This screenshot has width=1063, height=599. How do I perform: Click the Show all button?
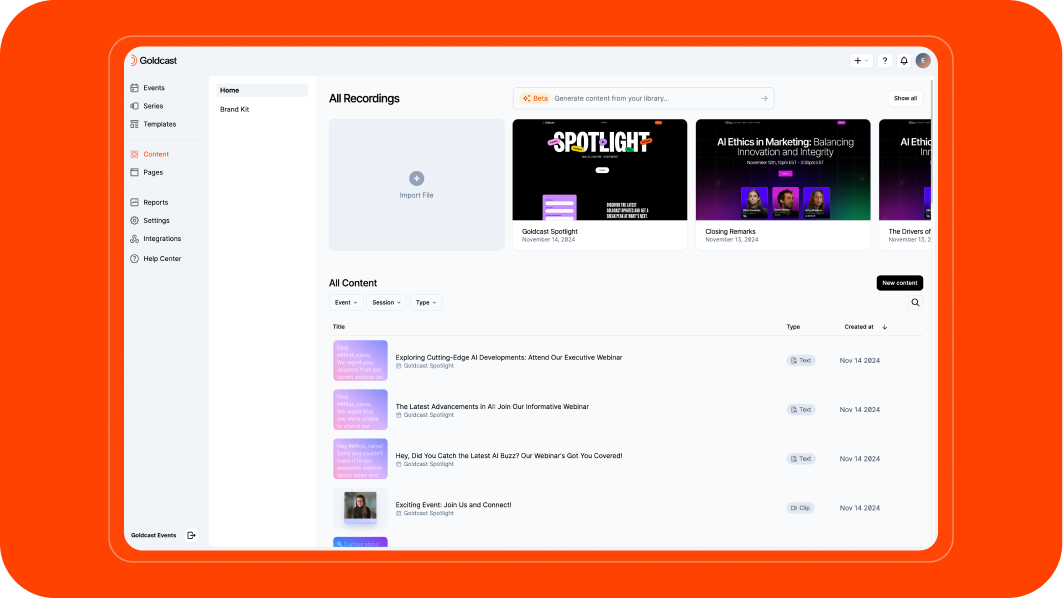905,98
